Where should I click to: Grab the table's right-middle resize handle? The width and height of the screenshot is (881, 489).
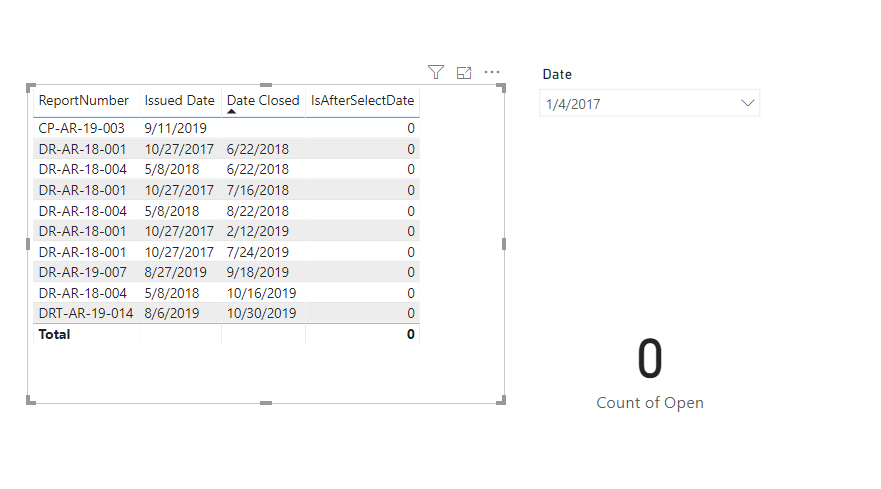(504, 244)
